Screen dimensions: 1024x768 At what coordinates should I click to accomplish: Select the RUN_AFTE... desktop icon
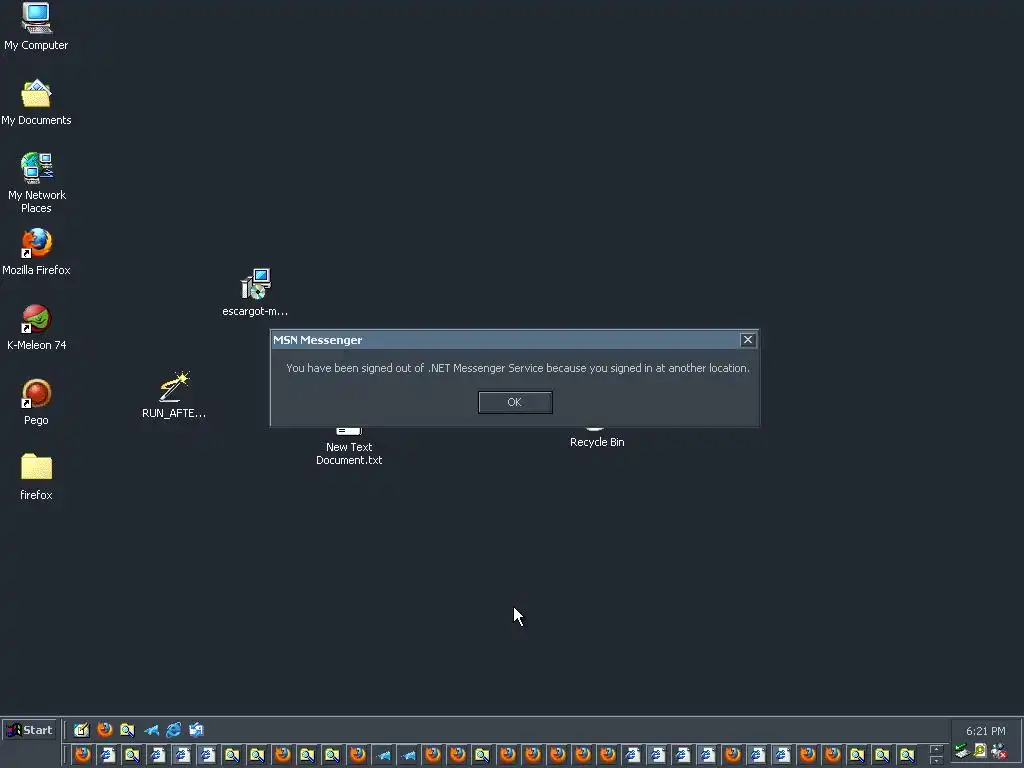coord(174,395)
